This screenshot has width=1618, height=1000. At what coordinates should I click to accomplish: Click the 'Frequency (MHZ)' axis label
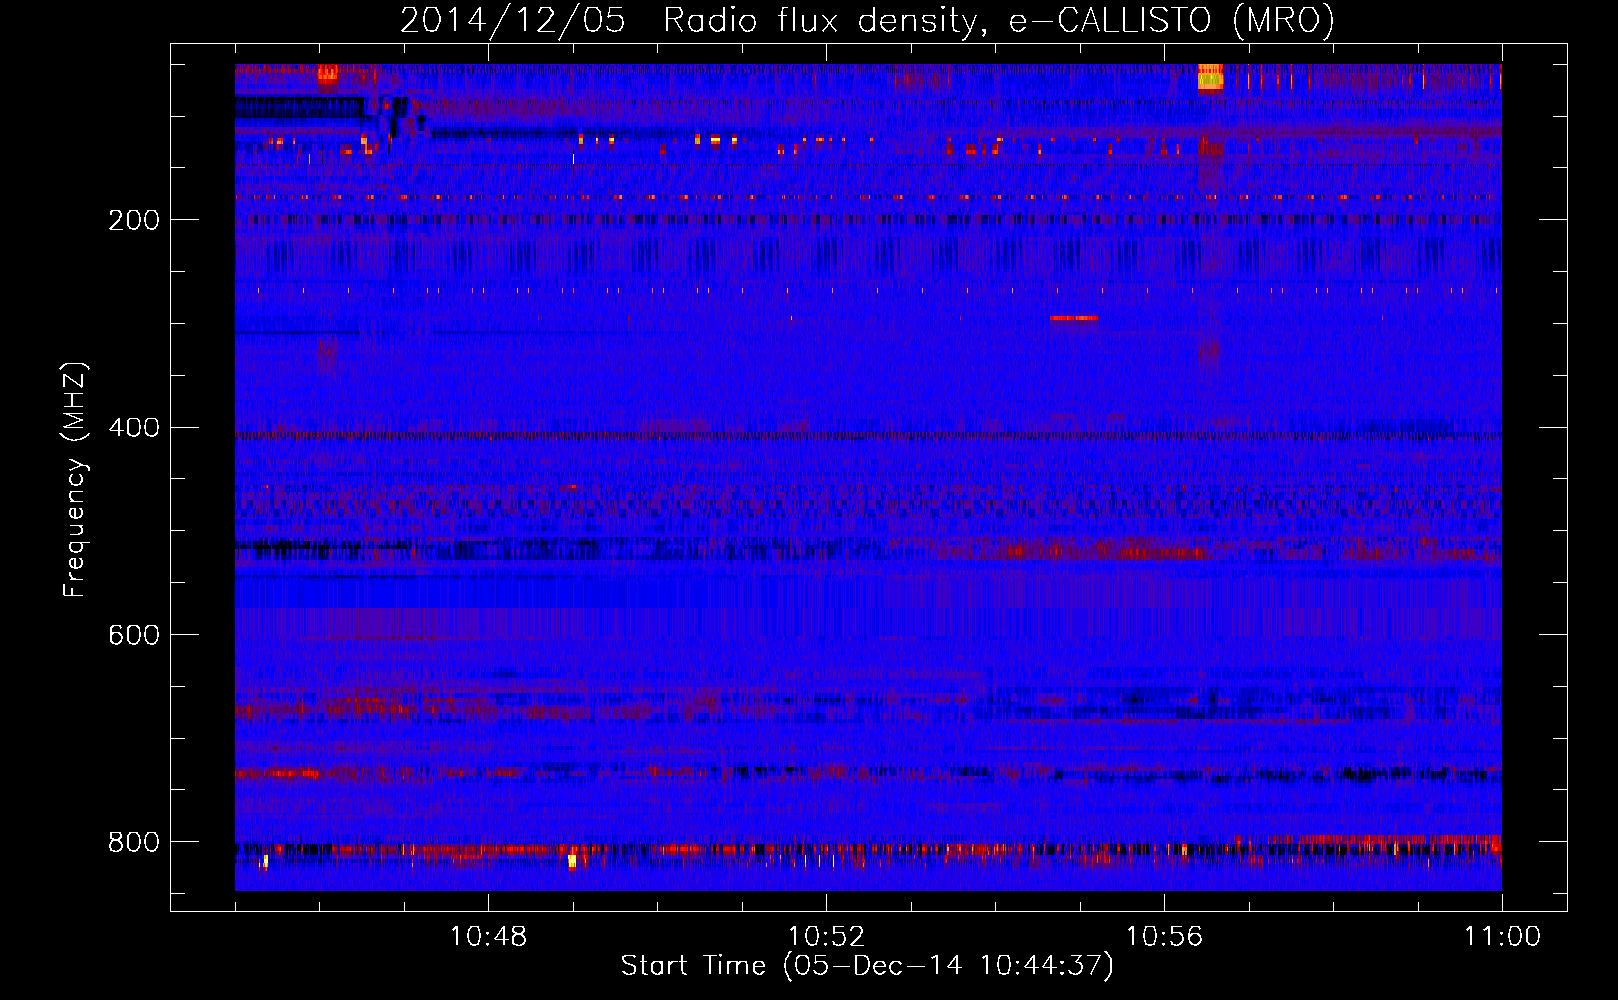[75, 480]
